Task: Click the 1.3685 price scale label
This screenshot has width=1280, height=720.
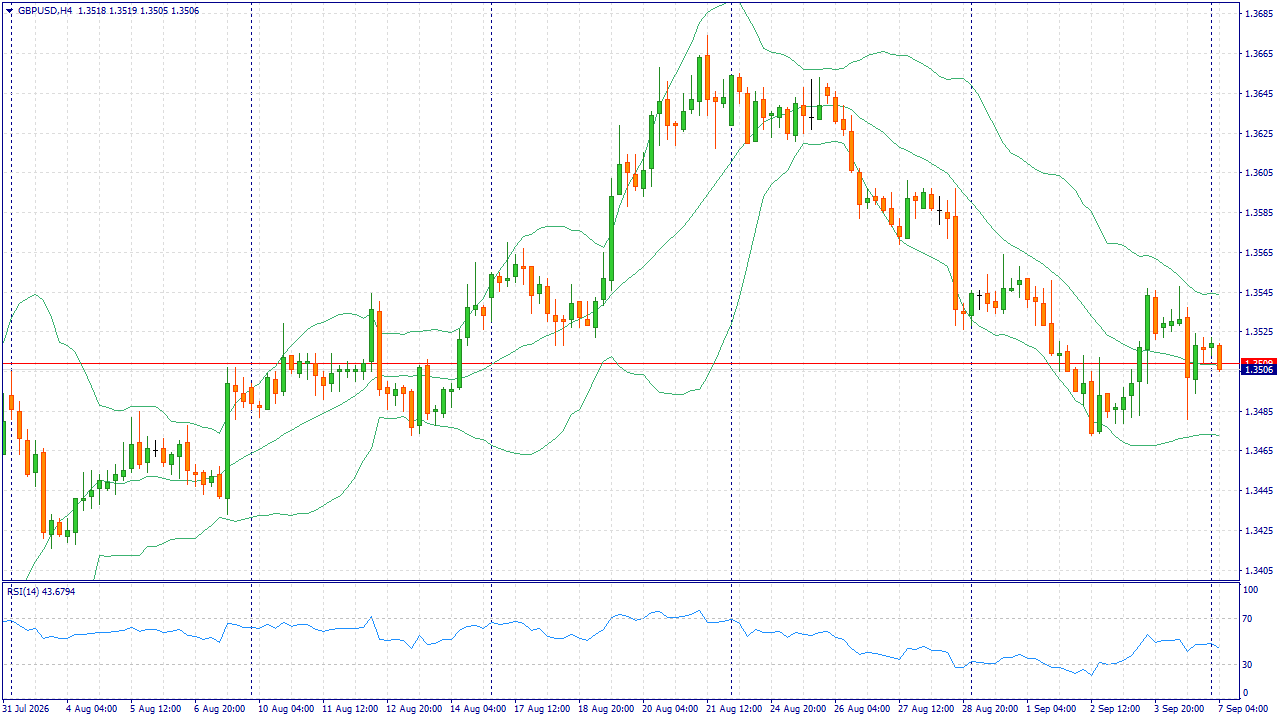Action: pos(1259,14)
